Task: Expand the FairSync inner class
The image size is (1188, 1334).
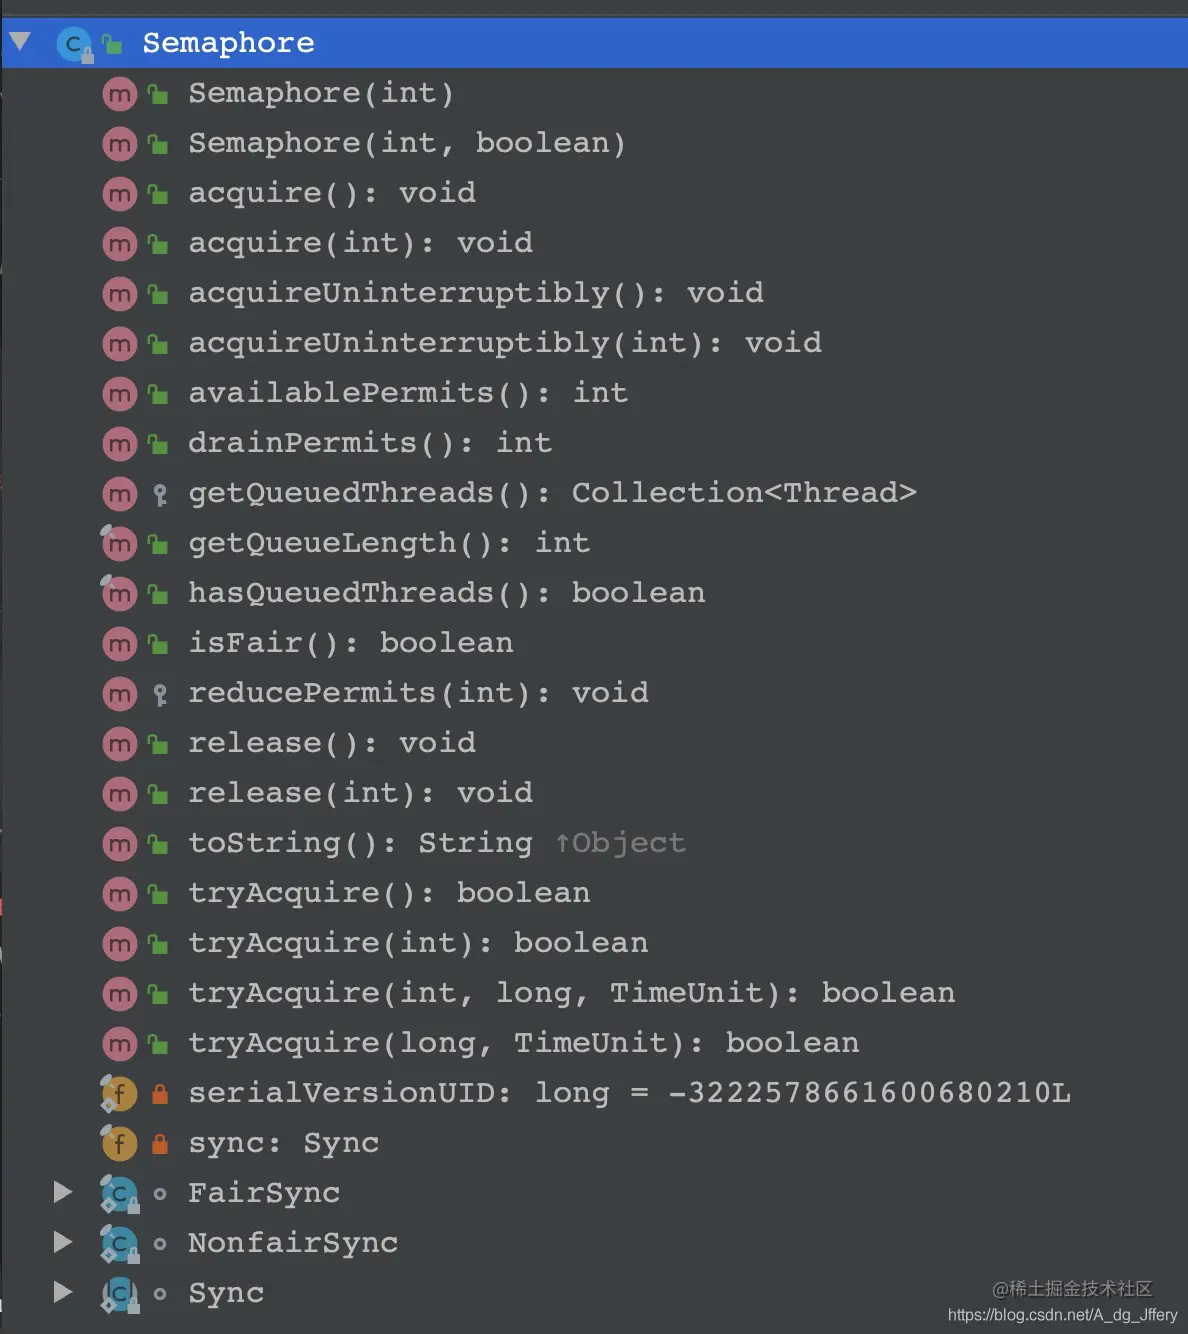Action: (63, 1192)
